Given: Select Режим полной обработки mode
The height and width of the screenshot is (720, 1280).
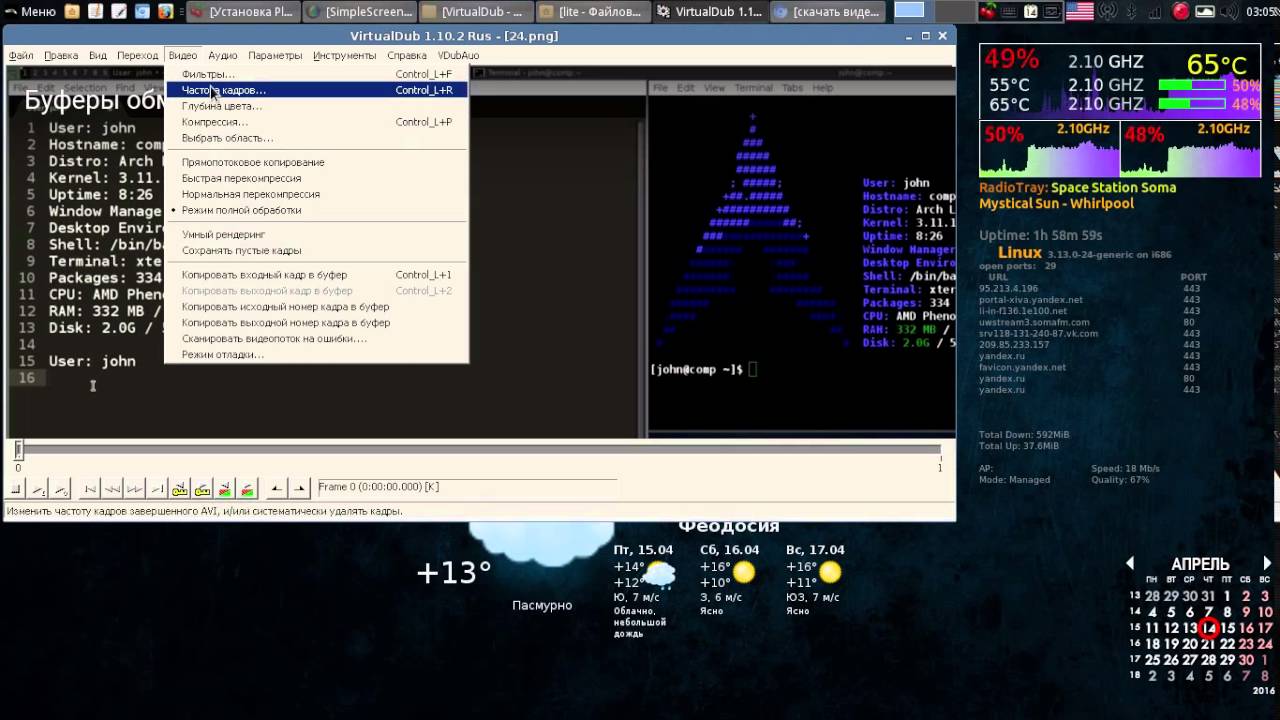Looking at the screenshot, I should click(316, 210).
